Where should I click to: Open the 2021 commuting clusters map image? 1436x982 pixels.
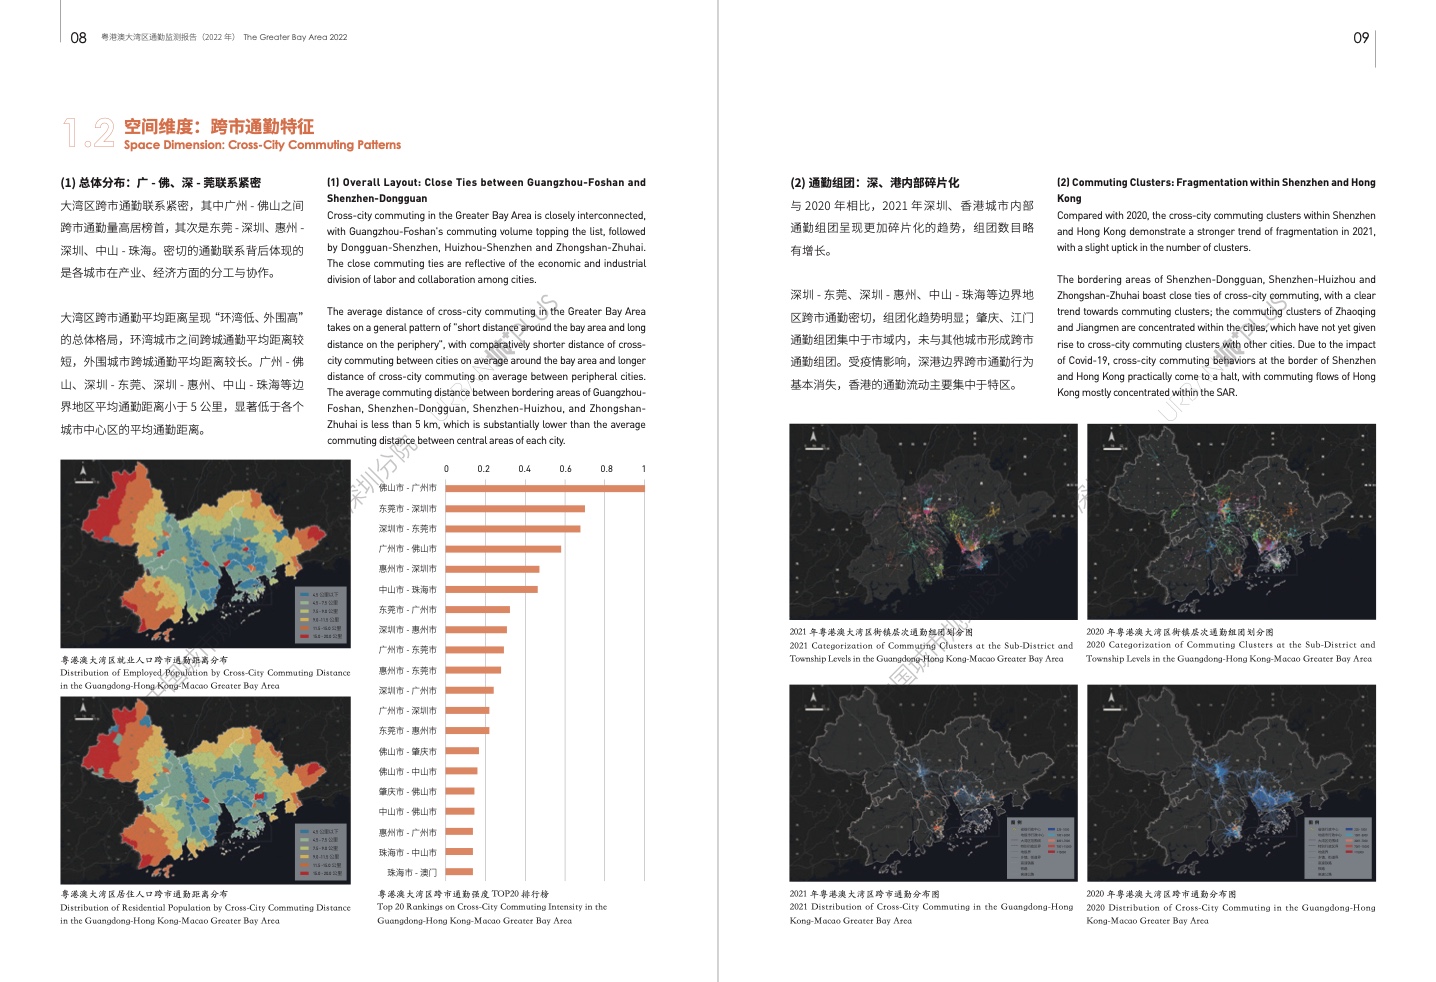[932, 521]
